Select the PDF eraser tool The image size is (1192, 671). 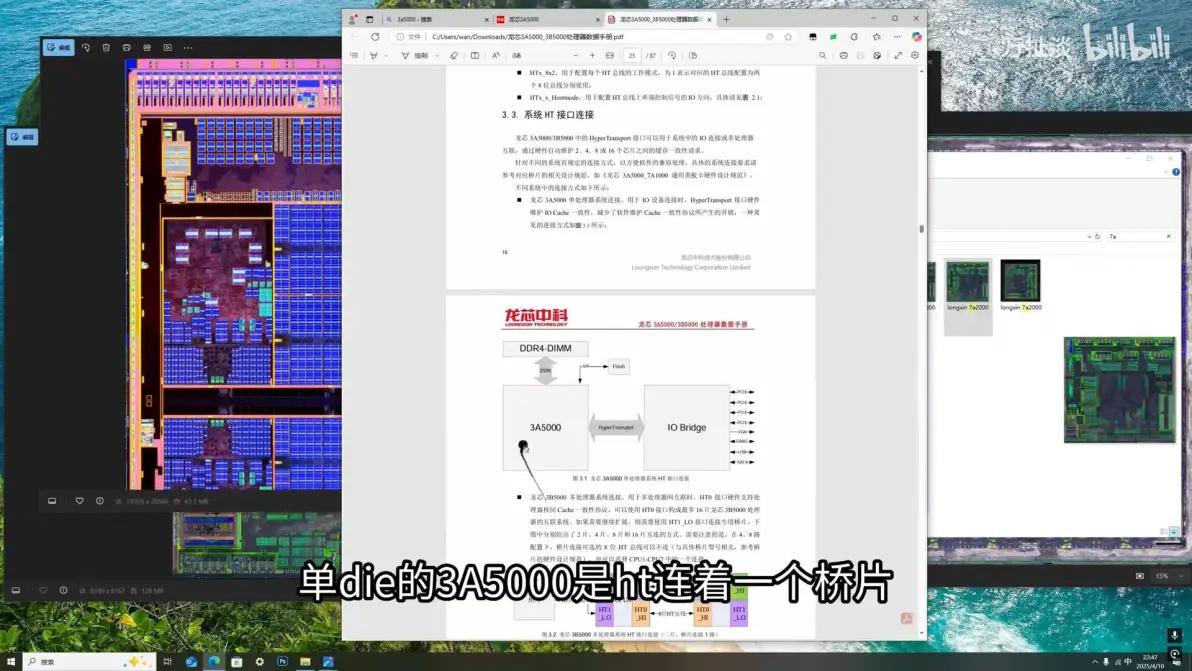click(x=454, y=55)
